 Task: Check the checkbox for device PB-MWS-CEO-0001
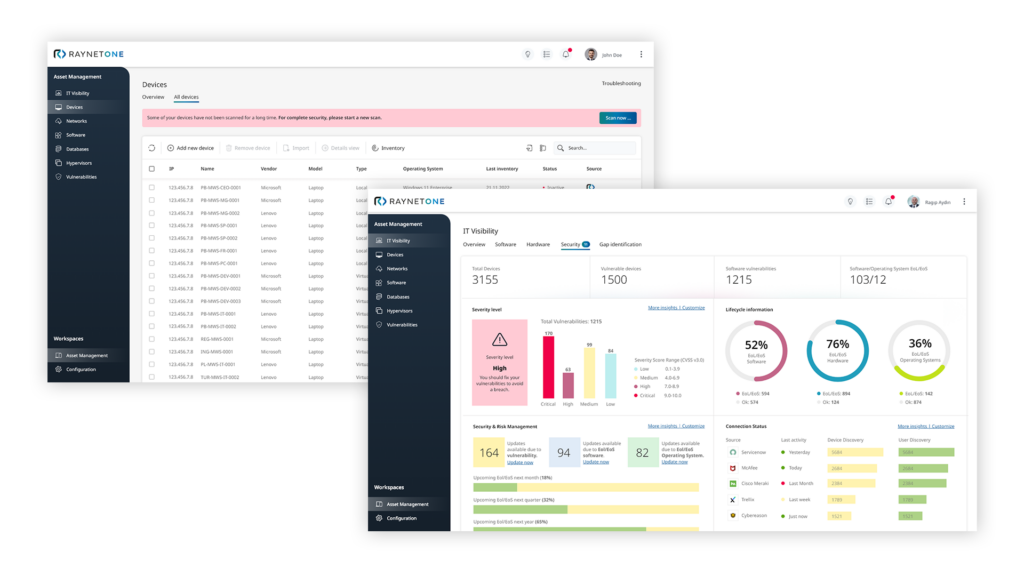coord(152,187)
